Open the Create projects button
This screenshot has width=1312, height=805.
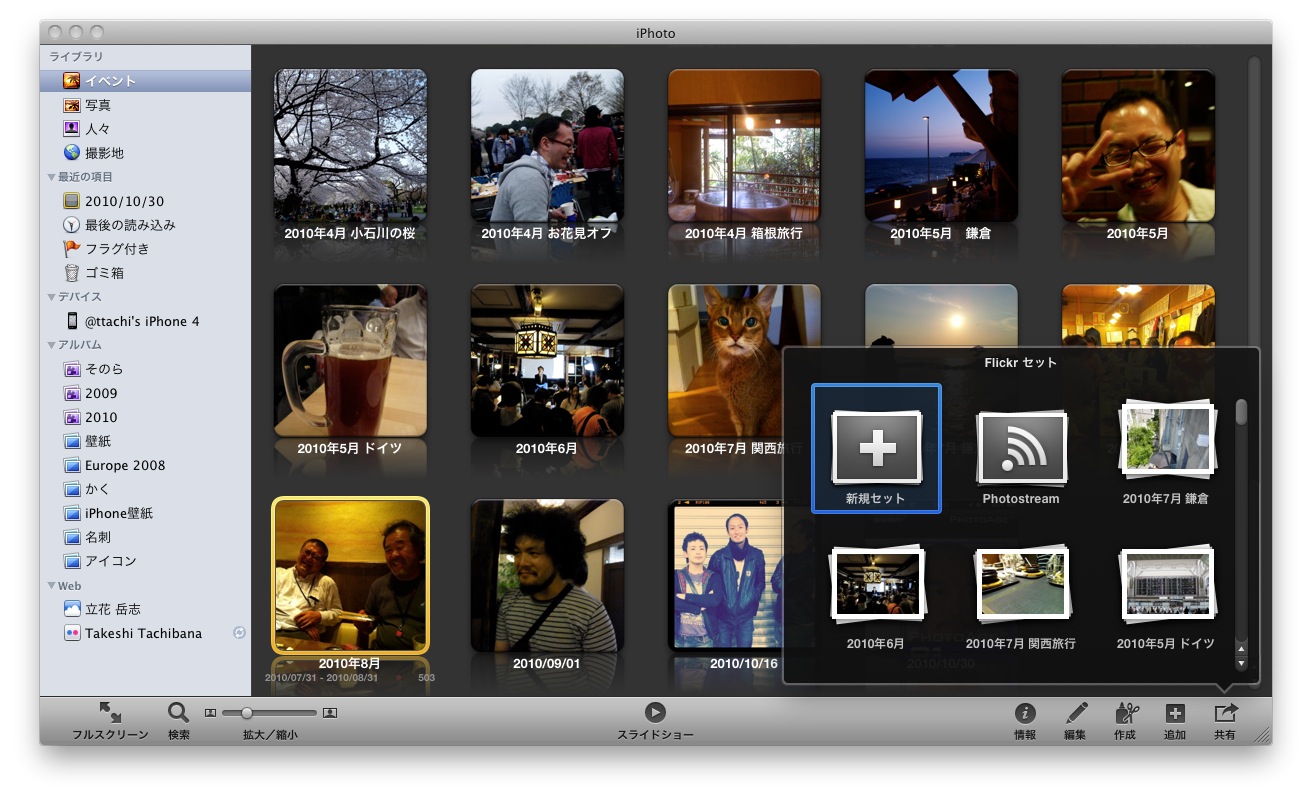point(1126,714)
